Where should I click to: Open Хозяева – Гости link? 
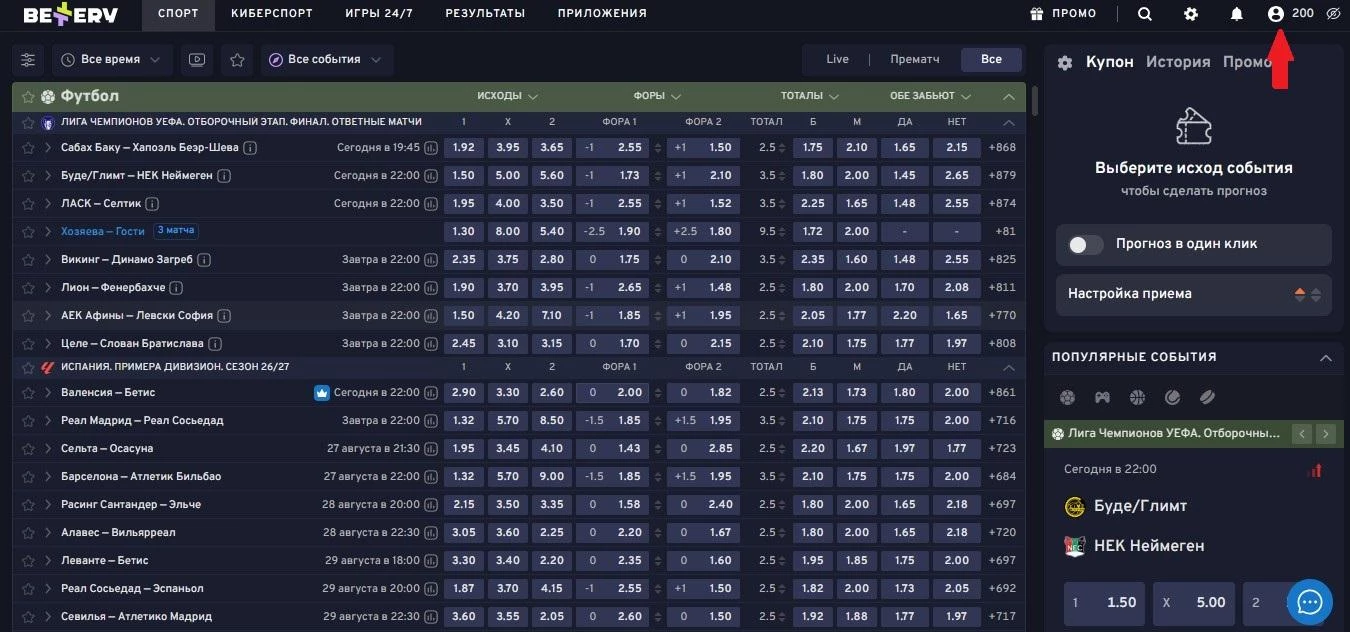103,231
